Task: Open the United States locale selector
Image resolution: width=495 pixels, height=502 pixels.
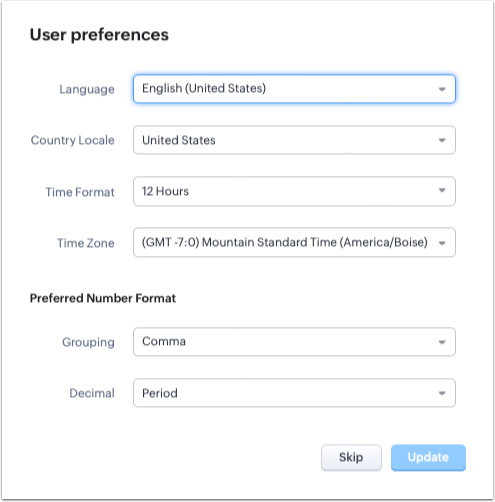Action: (x=294, y=140)
